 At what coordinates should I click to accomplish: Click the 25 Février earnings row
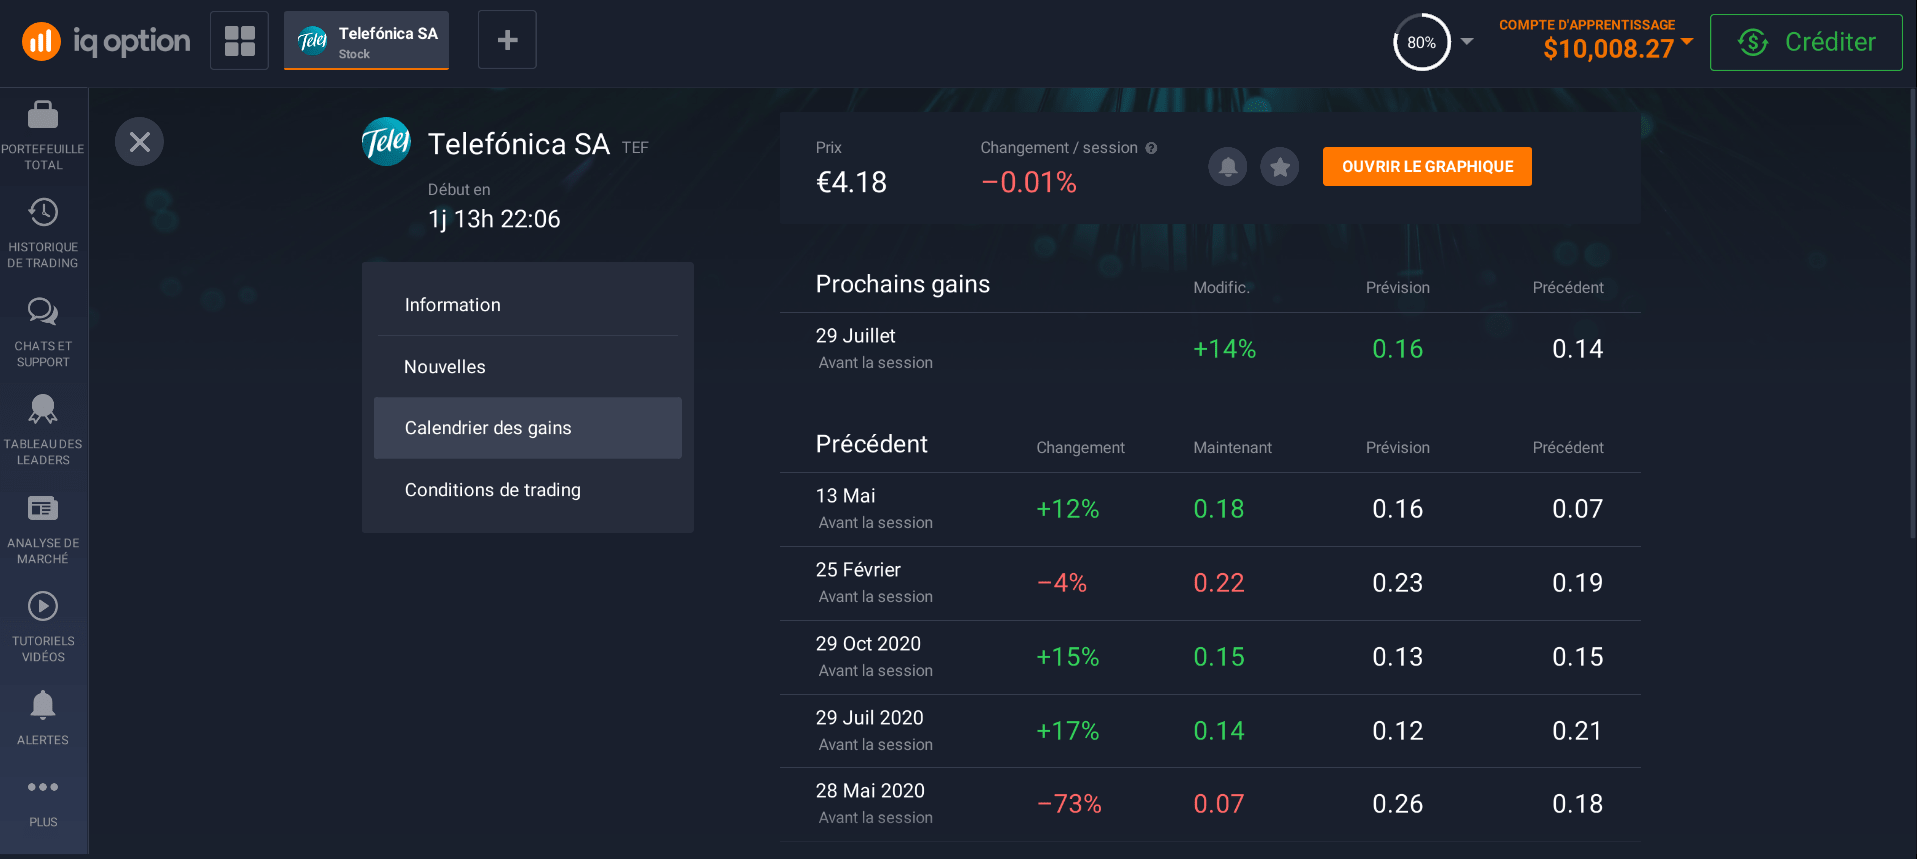(x=1210, y=583)
